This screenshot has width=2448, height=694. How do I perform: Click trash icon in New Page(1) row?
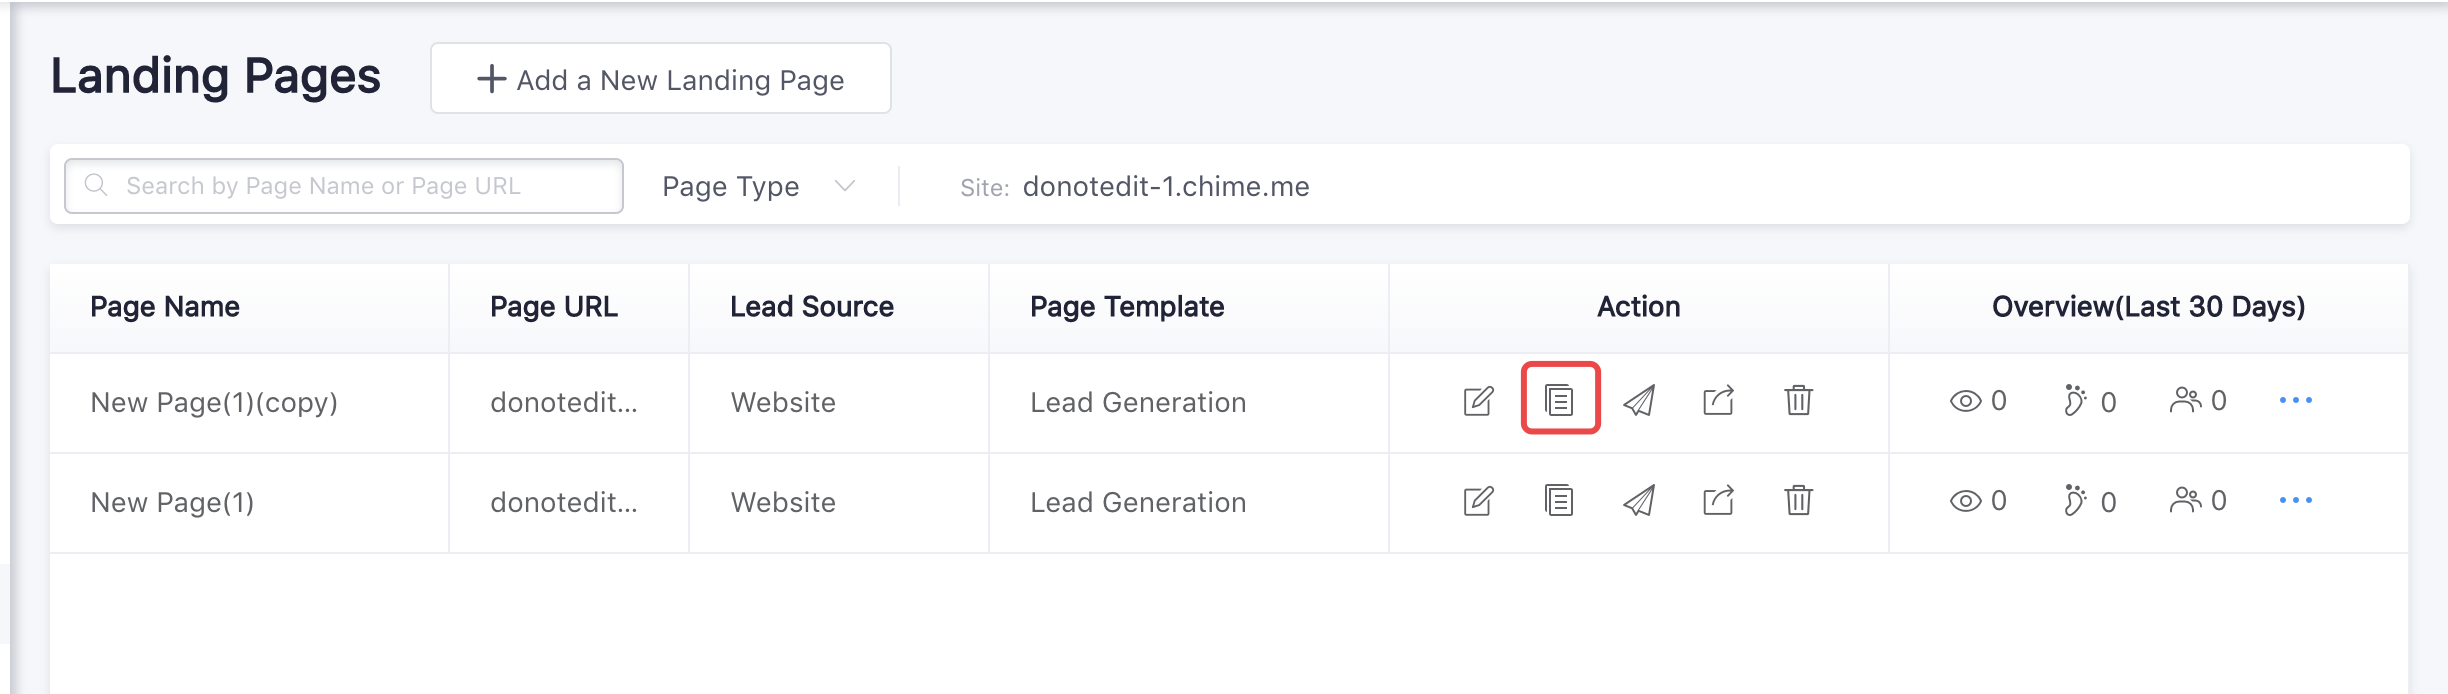pyautogui.click(x=1798, y=500)
